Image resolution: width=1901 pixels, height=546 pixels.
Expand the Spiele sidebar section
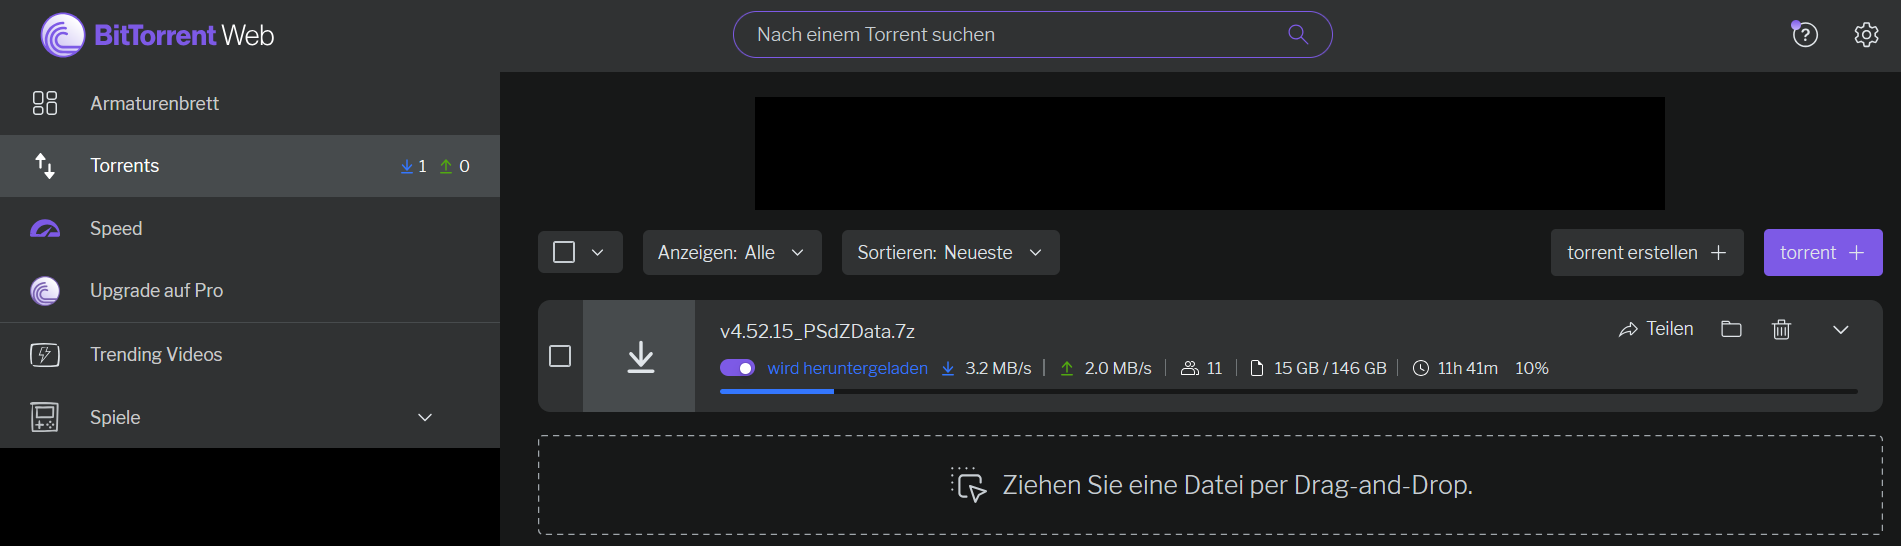[425, 417]
